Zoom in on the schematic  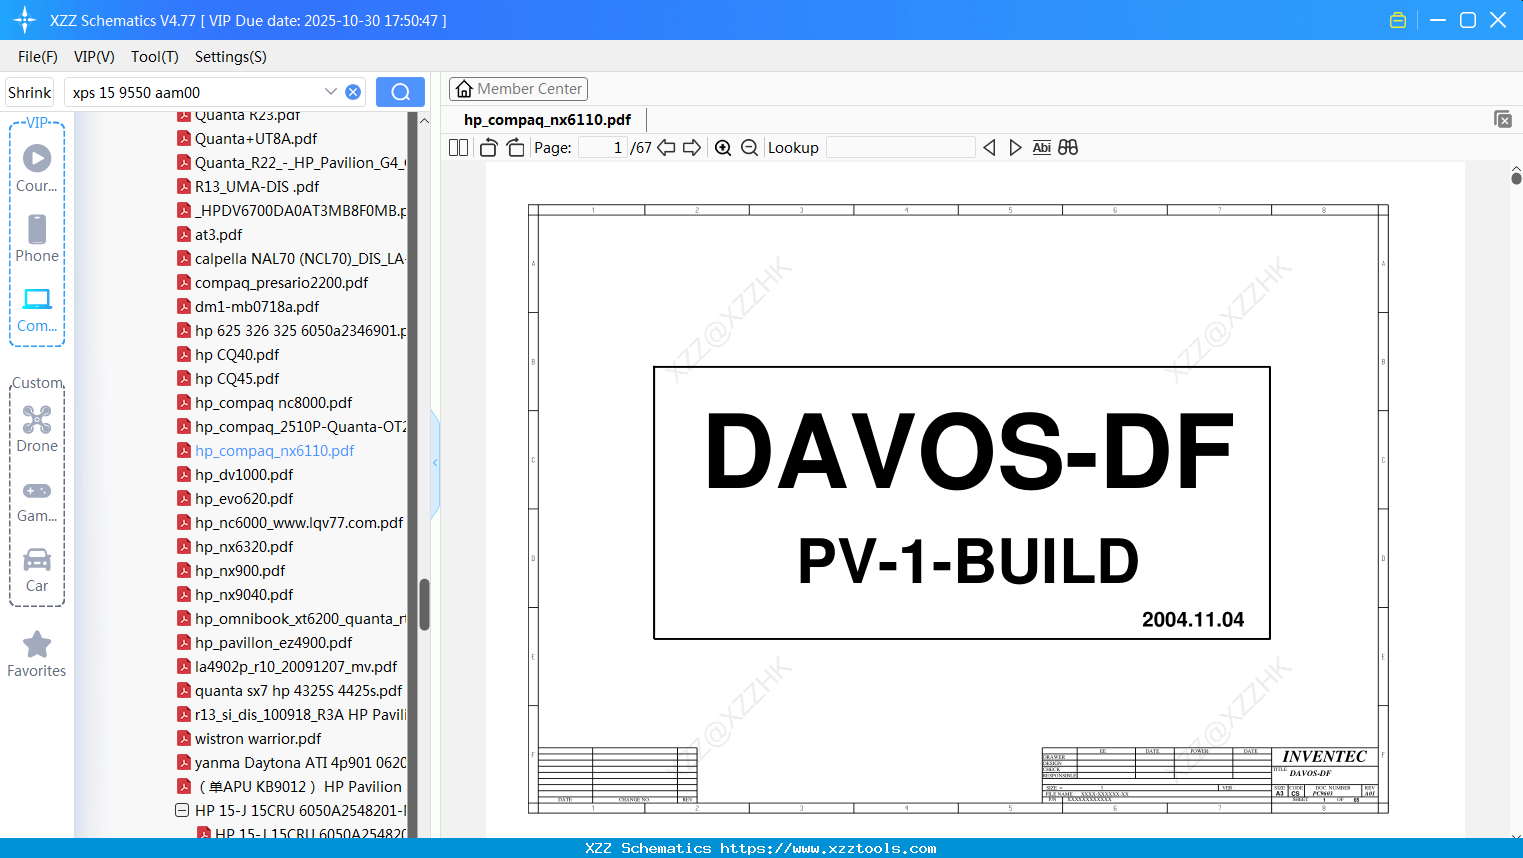click(723, 148)
